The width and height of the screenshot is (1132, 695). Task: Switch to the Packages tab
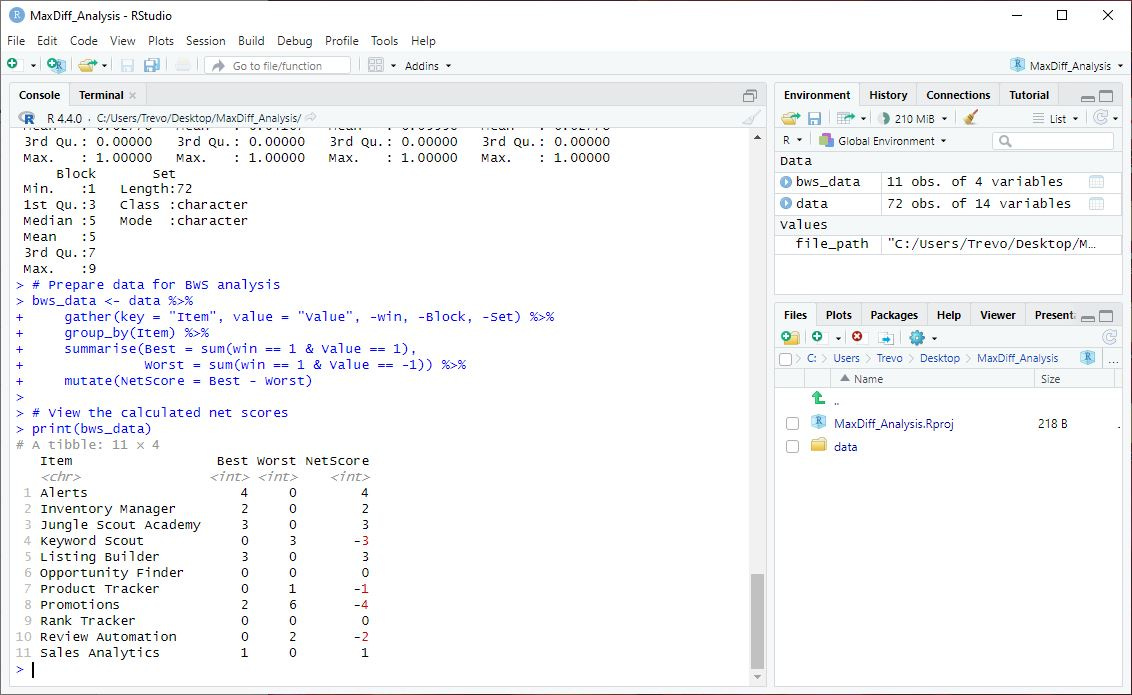tap(894, 315)
